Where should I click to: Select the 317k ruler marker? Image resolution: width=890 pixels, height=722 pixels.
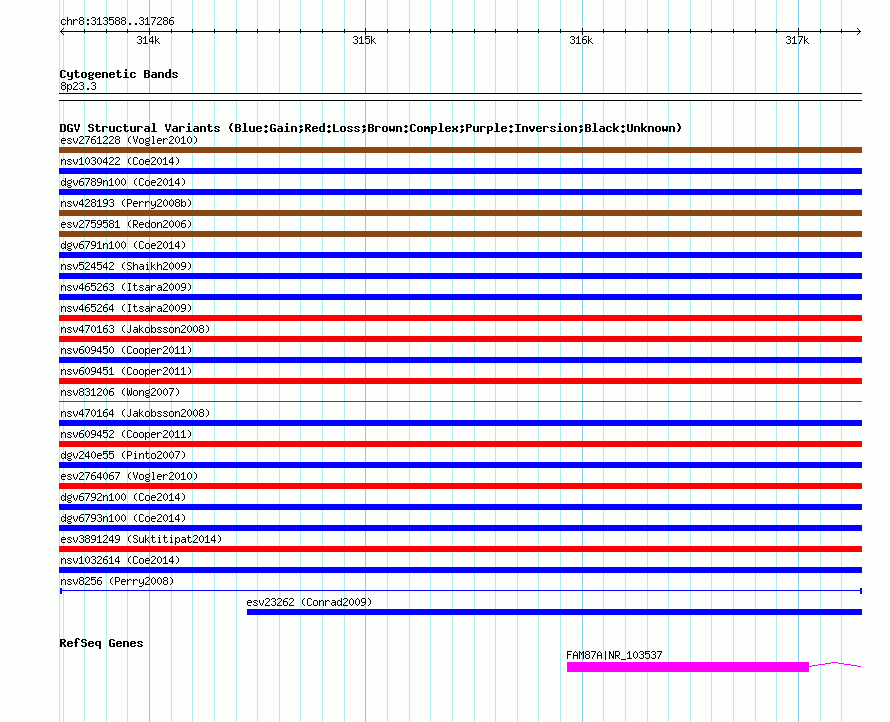pos(797,40)
